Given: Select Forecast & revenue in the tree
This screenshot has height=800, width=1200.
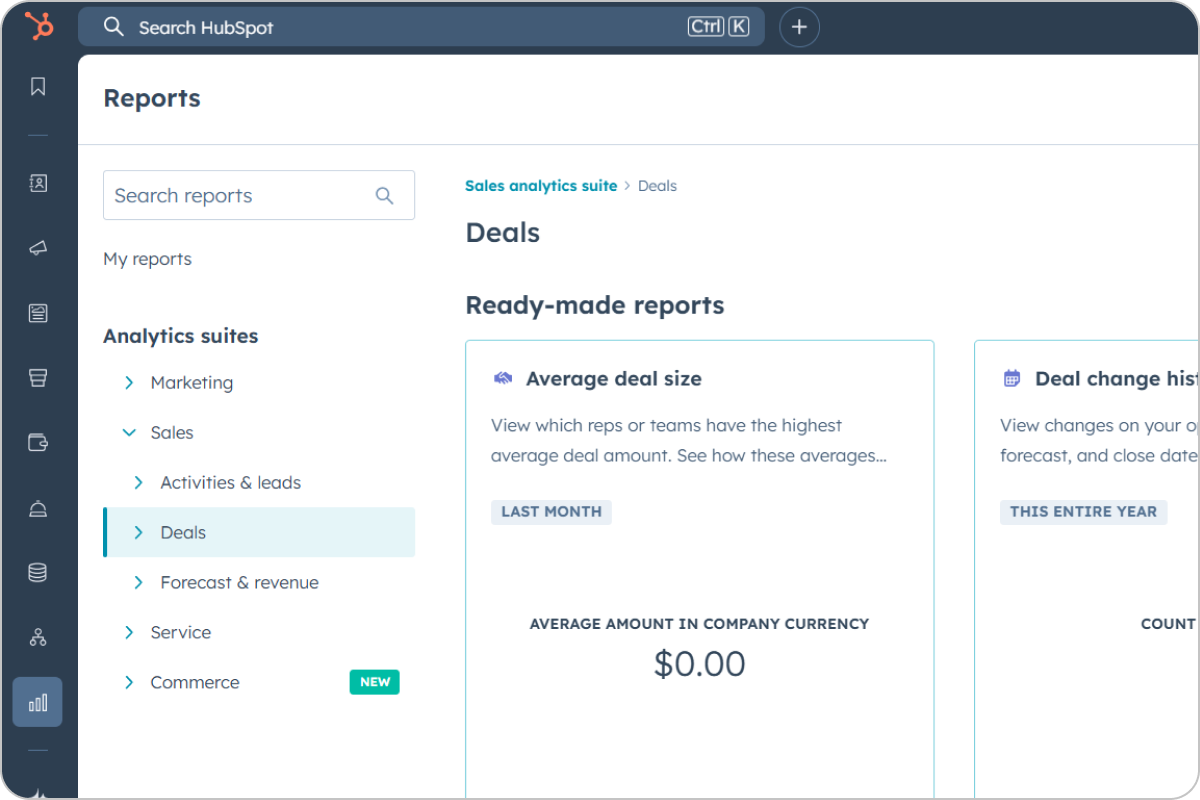Looking at the screenshot, I should tap(240, 583).
